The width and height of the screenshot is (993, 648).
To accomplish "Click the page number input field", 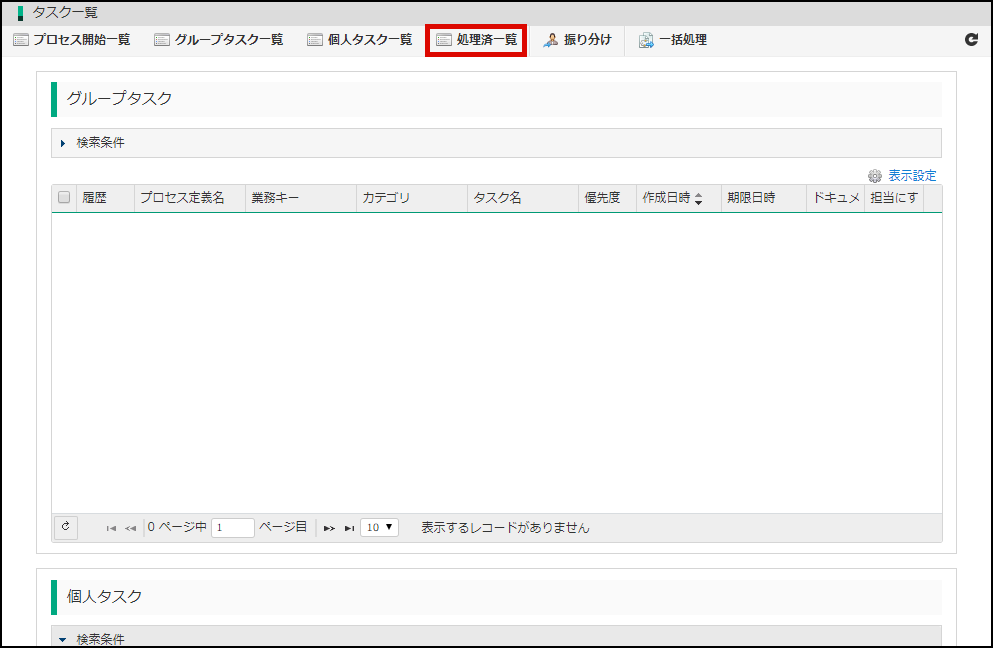I will click(233, 527).
